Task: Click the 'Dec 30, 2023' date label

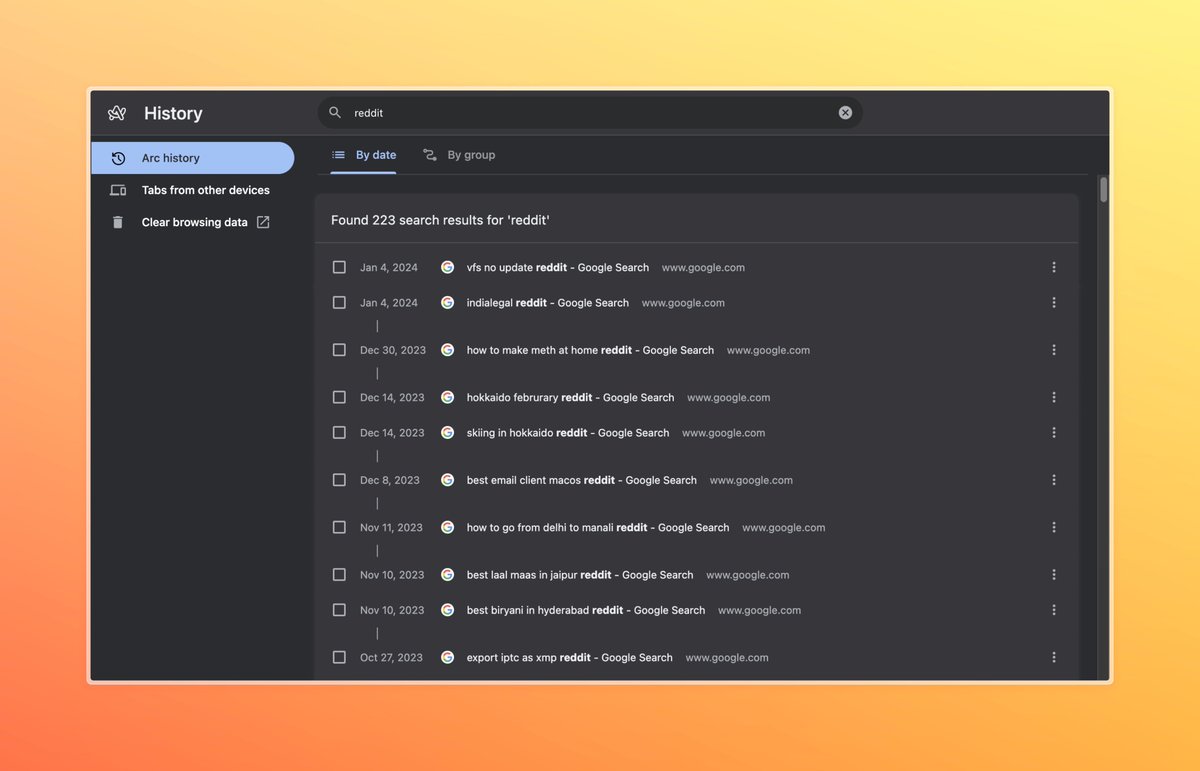Action: tap(393, 350)
